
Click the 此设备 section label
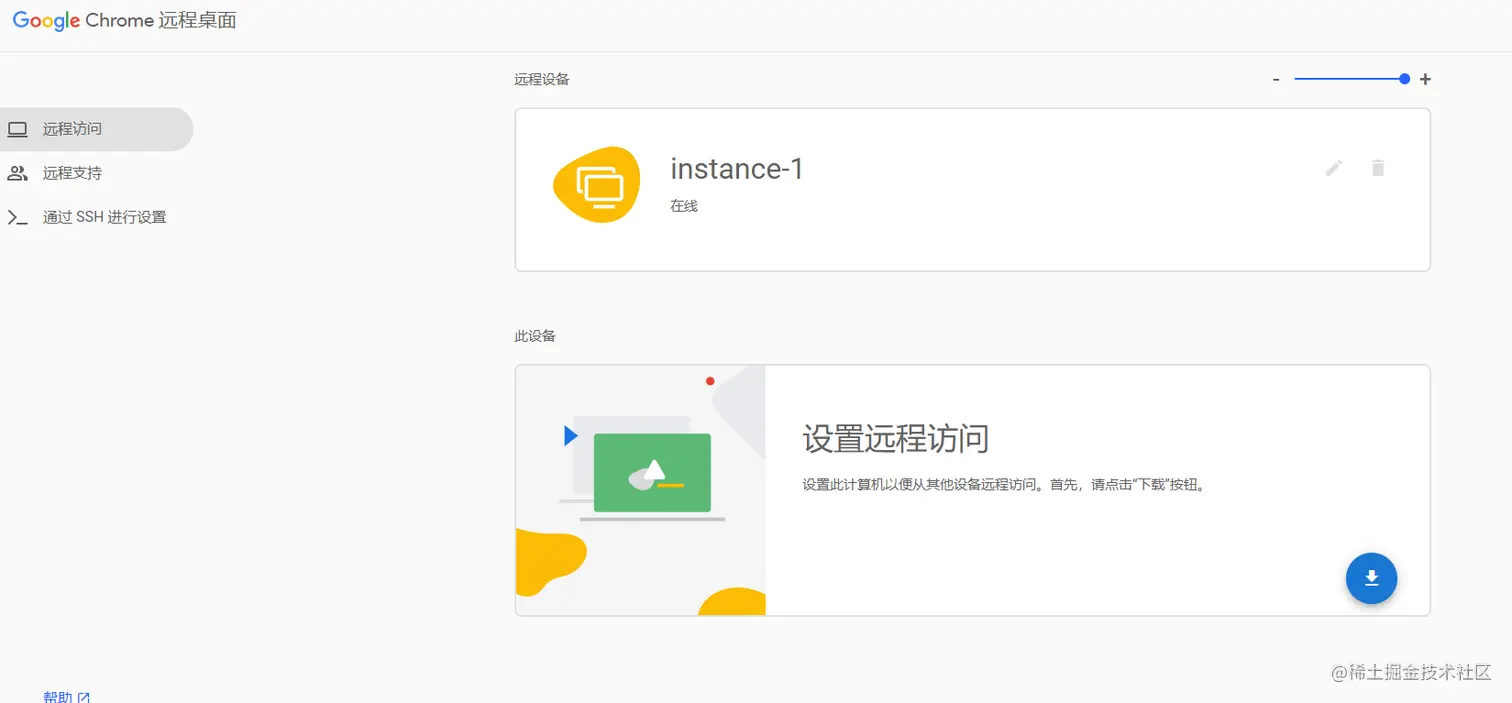coord(535,336)
